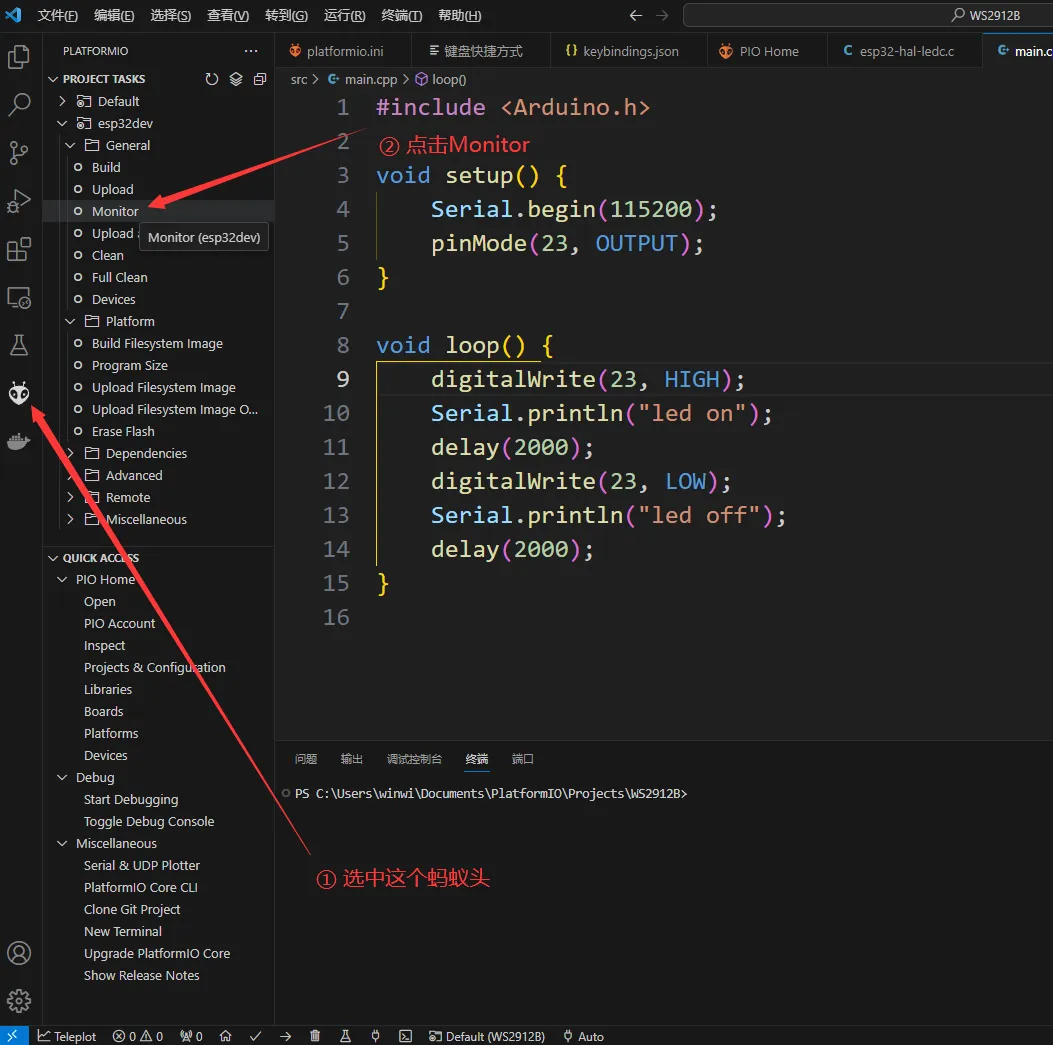The width and height of the screenshot is (1053, 1045).
Task: Collapse the Platform folder
Action: click(71, 321)
